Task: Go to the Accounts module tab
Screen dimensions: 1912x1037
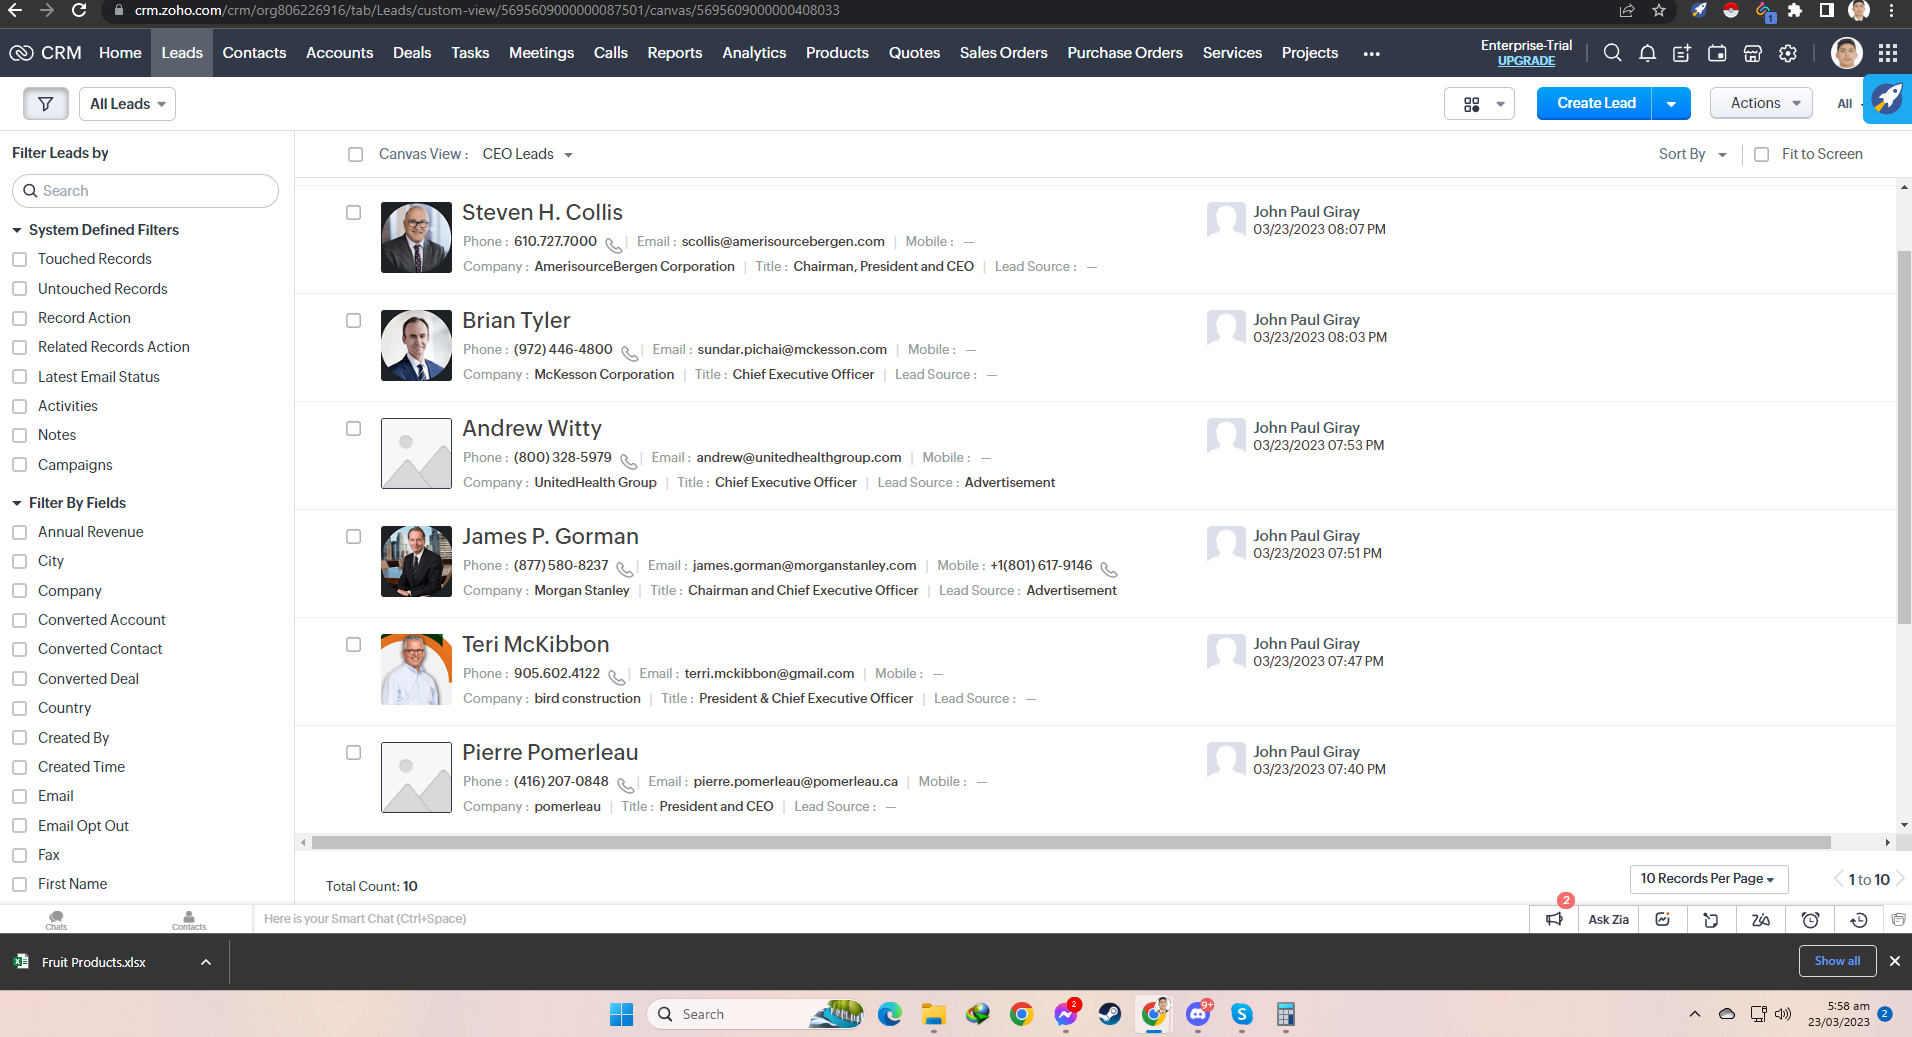Action: pyautogui.click(x=339, y=53)
